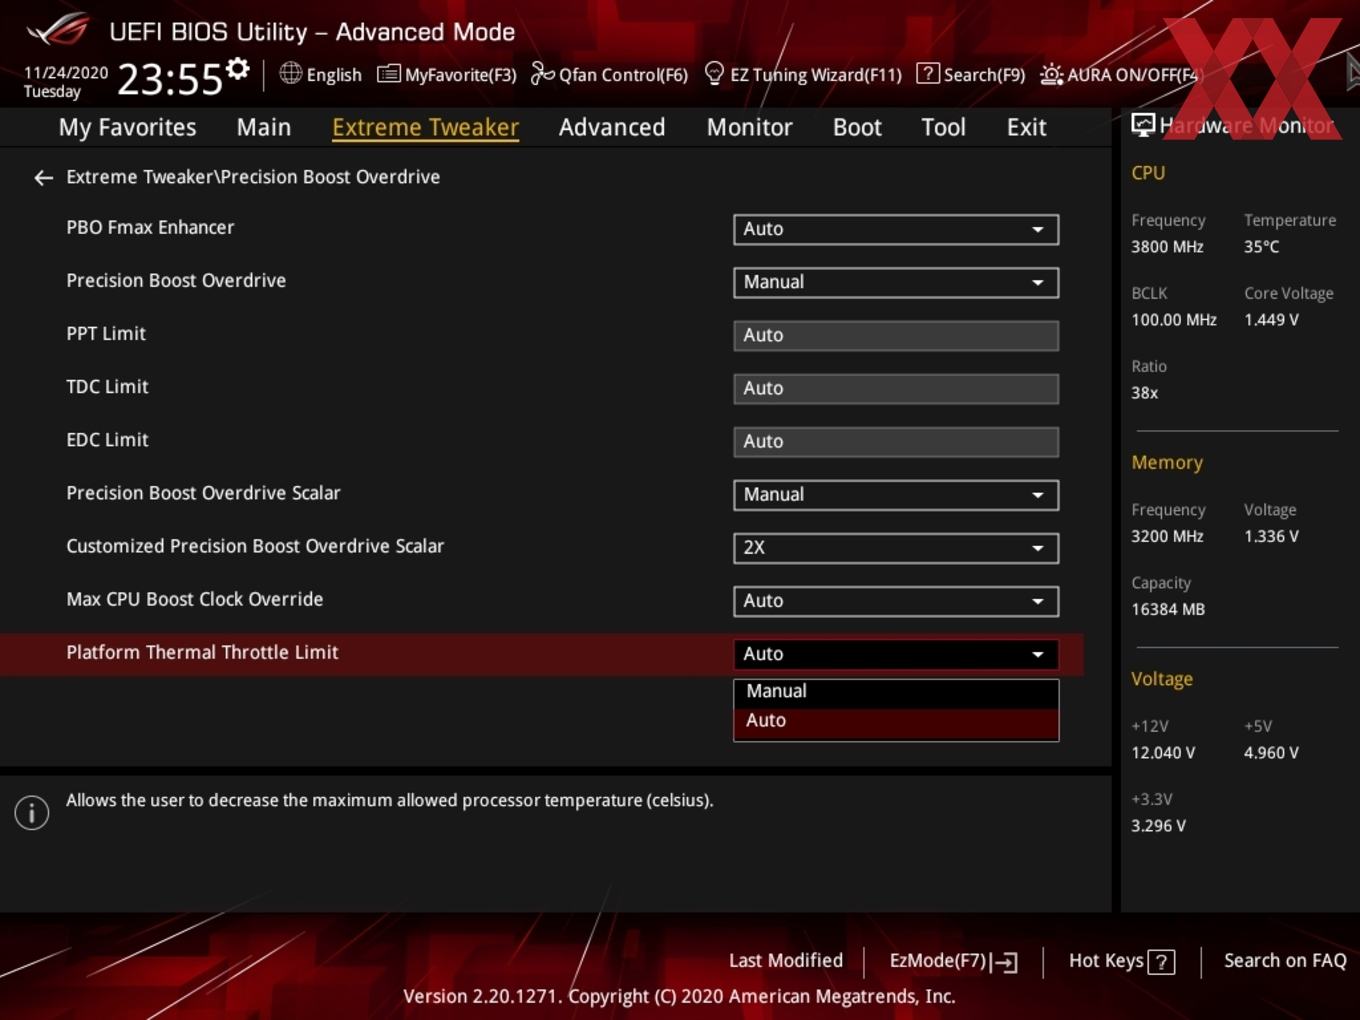Click the Hardware Monitor screen icon
Viewport: 1360px width, 1020px height.
point(1143,125)
